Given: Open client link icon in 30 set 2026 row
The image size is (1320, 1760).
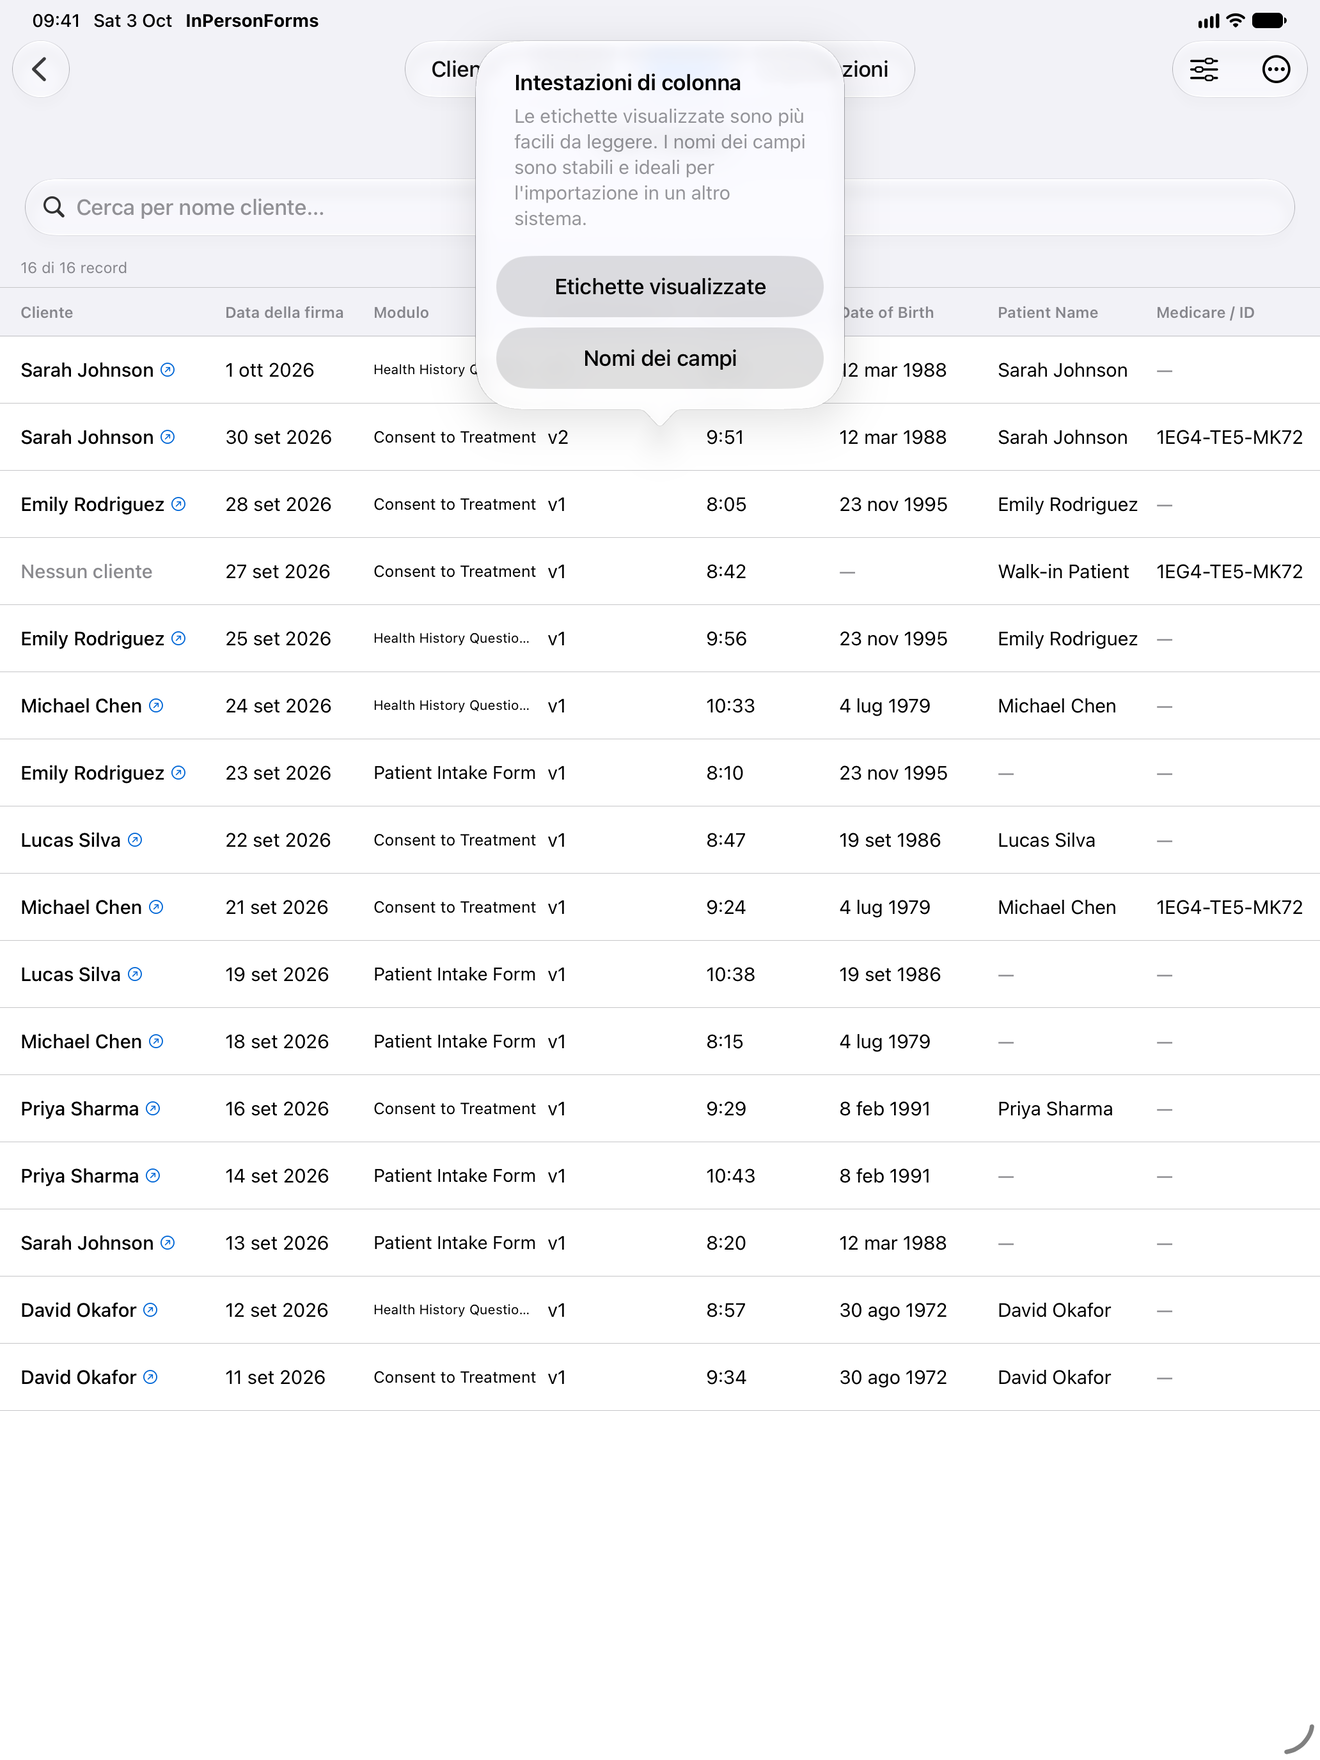Looking at the screenshot, I should pyautogui.click(x=168, y=437).
